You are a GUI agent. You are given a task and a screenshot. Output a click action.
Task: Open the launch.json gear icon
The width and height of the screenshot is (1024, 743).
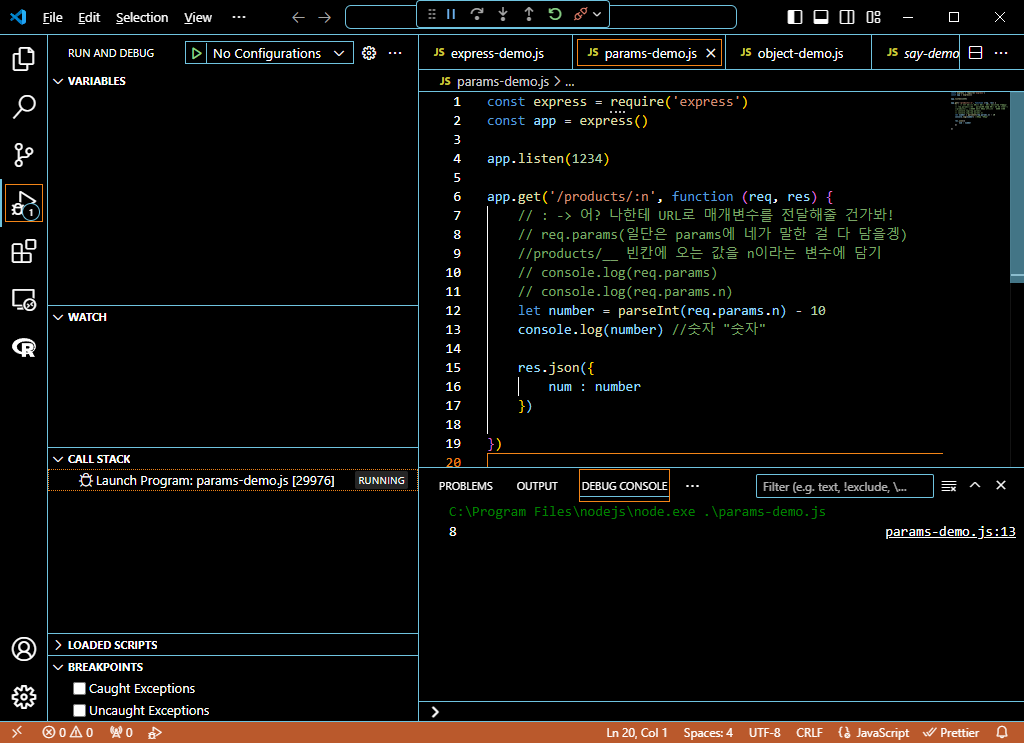[369, 53]
